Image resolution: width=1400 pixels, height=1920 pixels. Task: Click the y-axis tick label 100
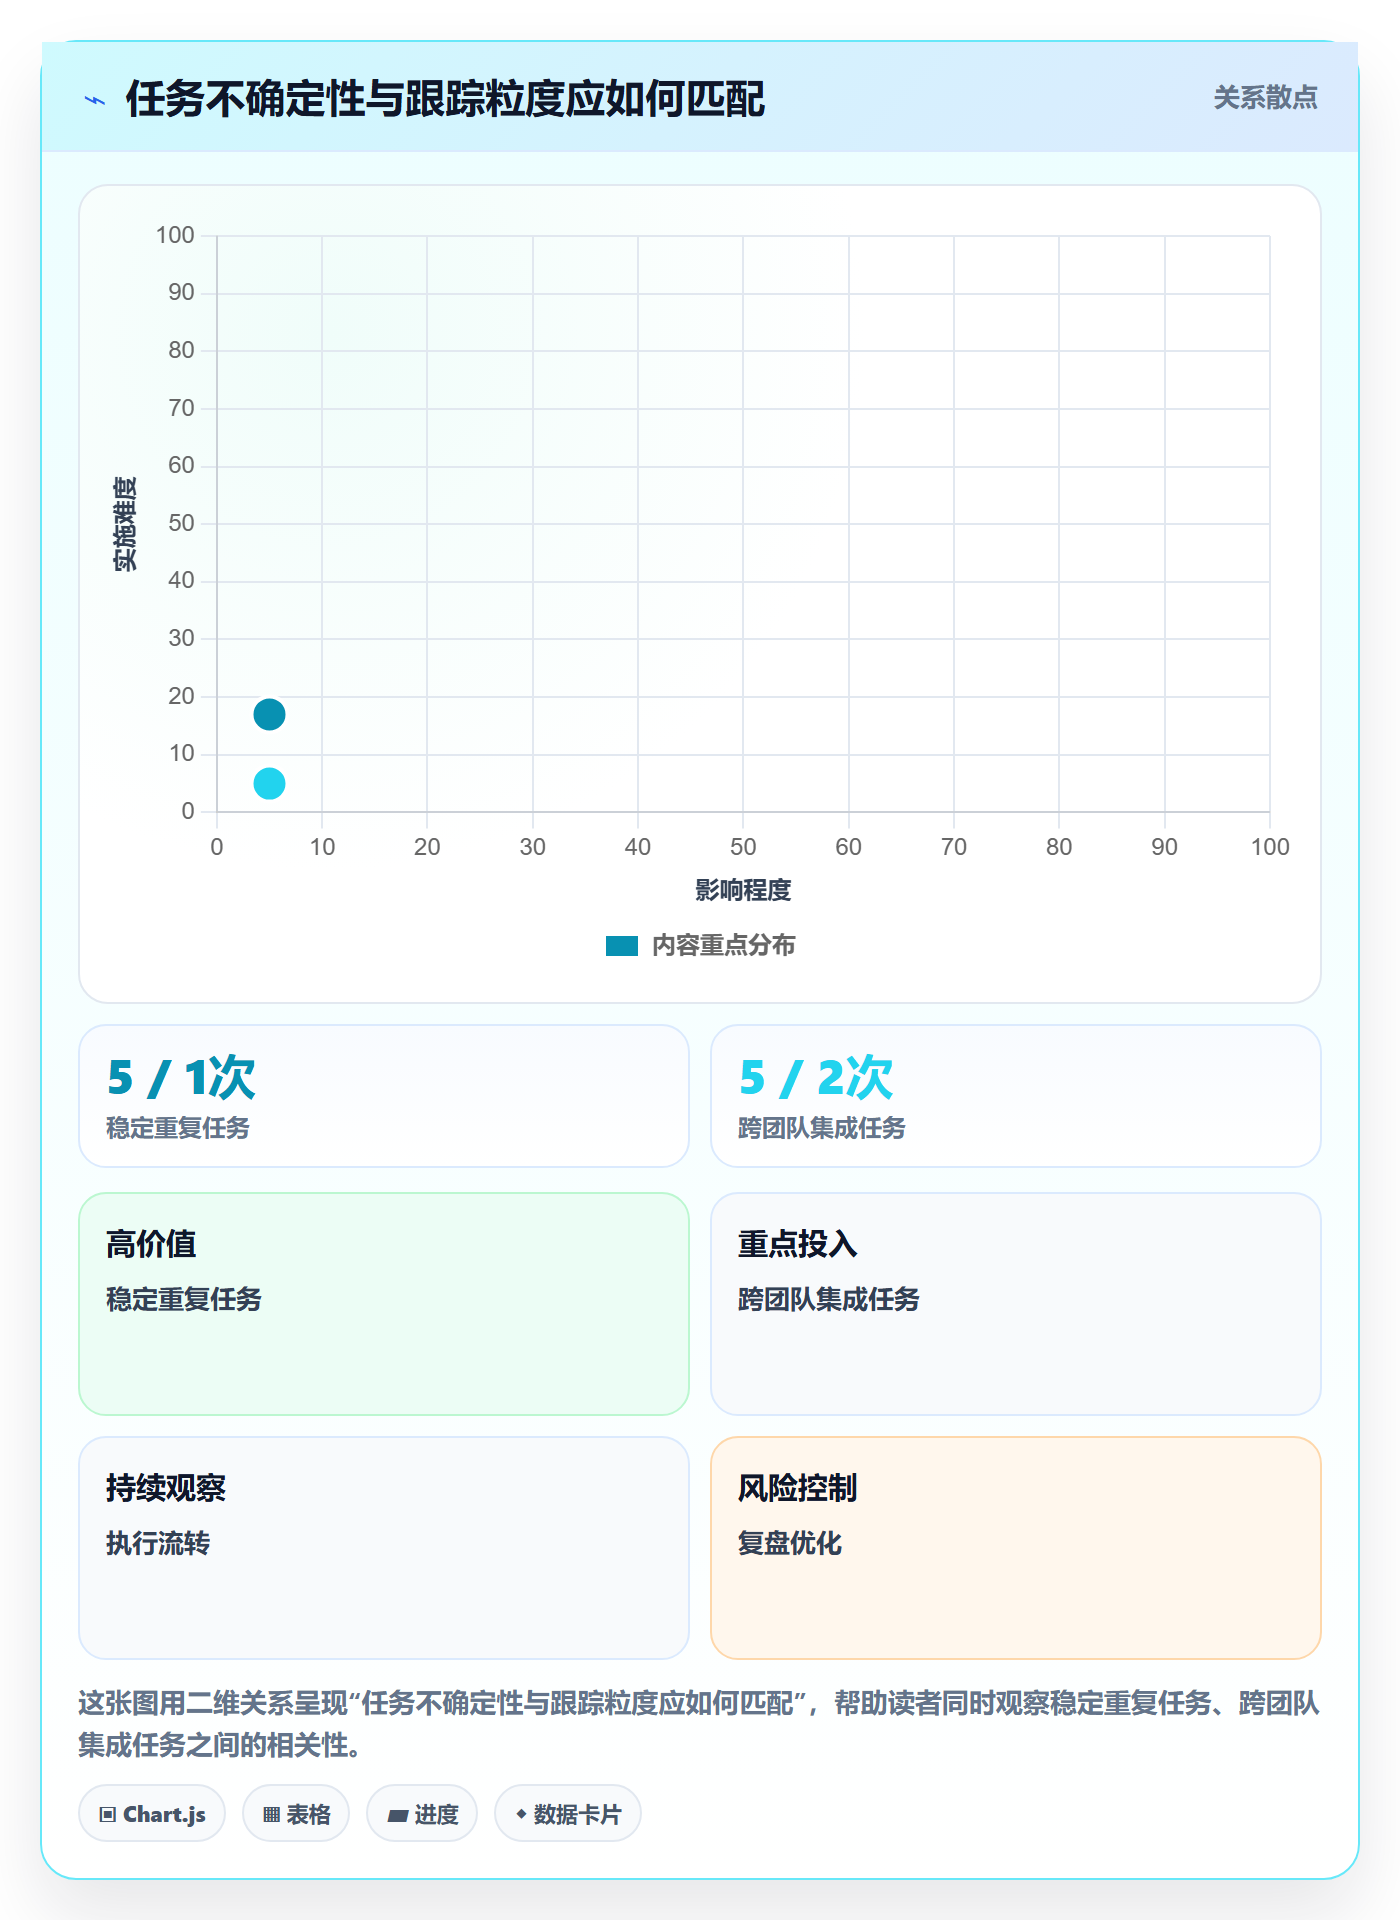click(175, 235)
